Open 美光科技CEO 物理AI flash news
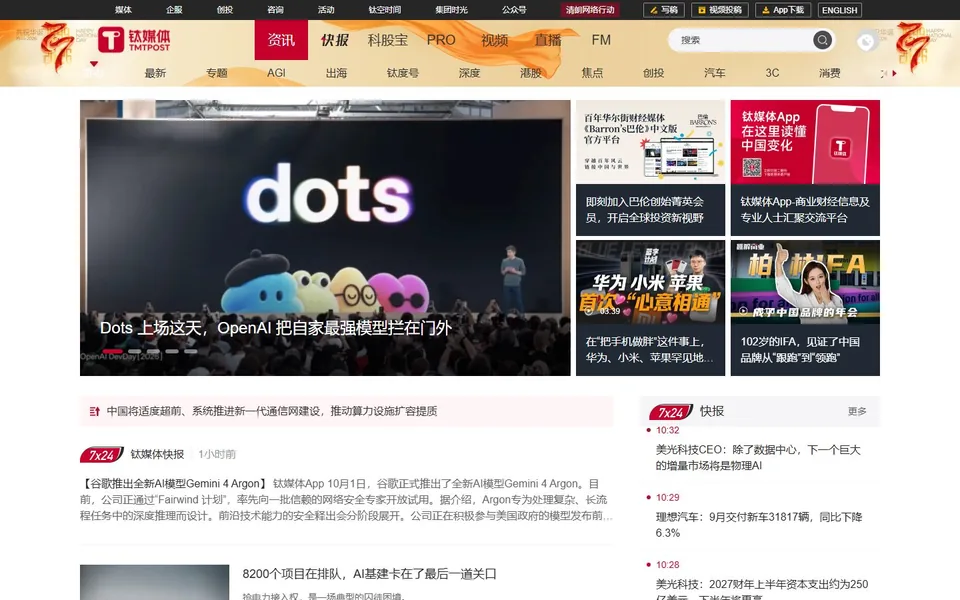Screen dimensions: 960x600 tap(758, 458)
